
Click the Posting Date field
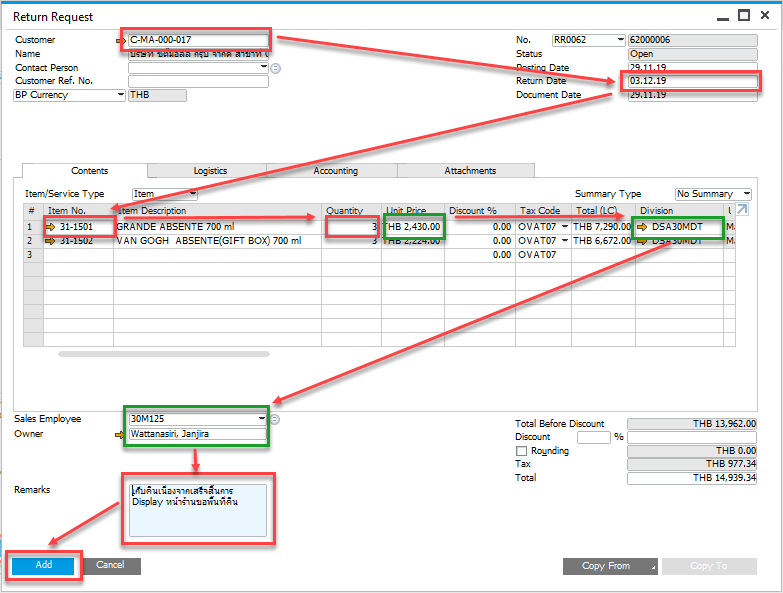click(693, 67)
